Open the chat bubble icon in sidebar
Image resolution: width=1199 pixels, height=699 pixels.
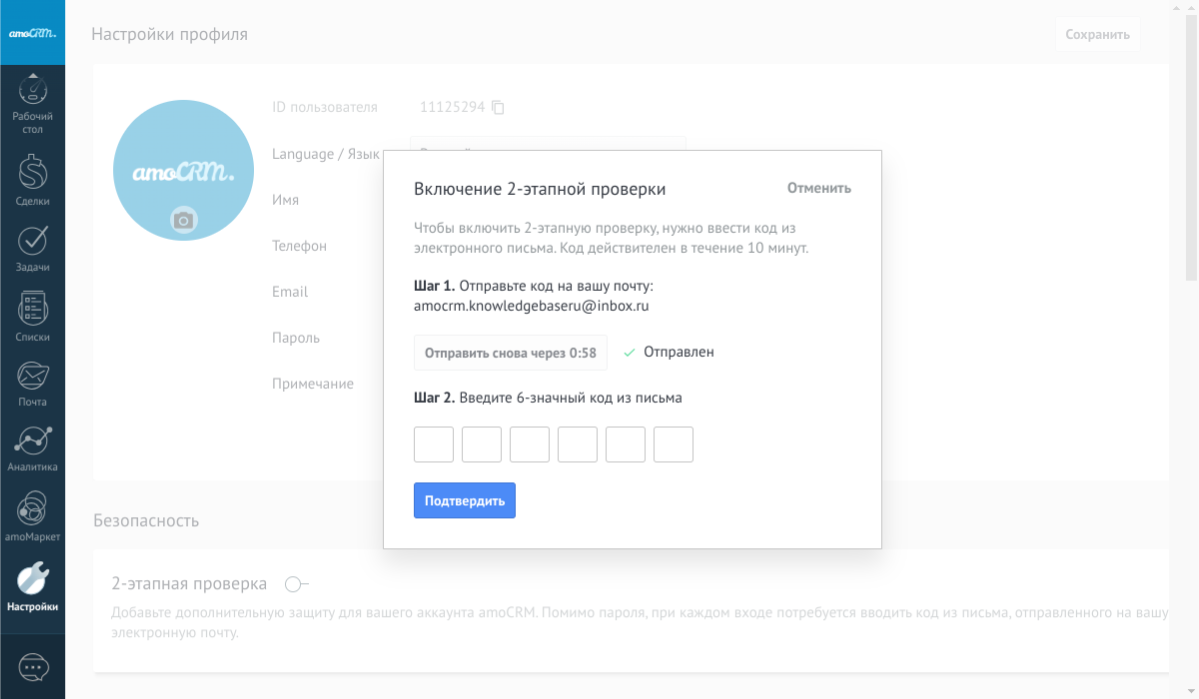click(33, 667)
